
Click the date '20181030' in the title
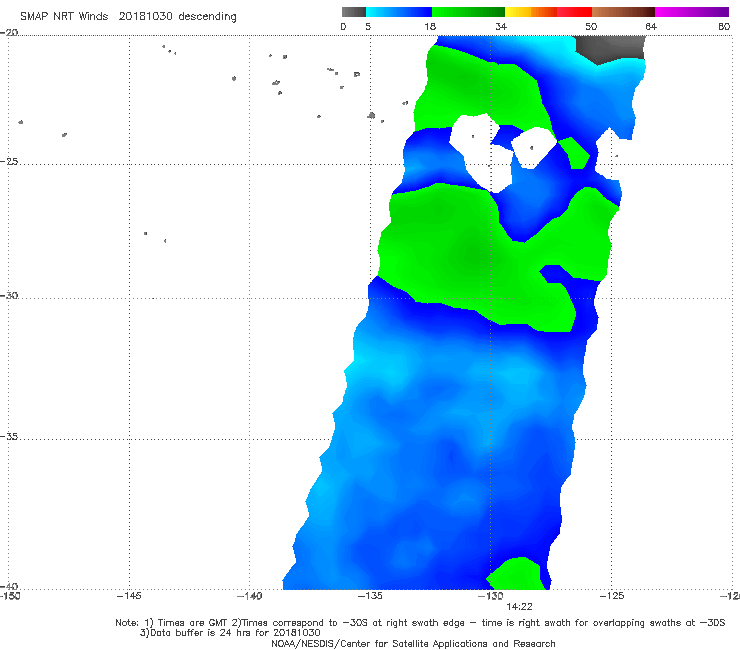coord(145,16)
